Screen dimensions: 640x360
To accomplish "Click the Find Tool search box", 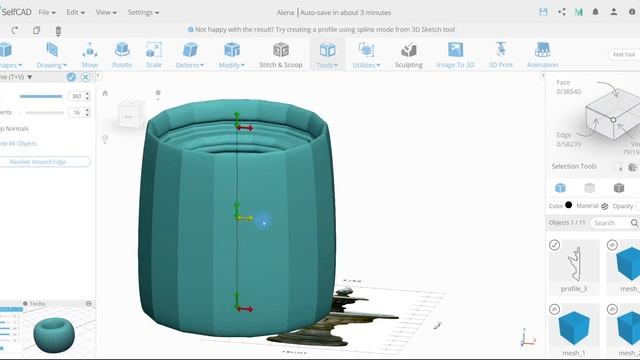I will point(624,54).
